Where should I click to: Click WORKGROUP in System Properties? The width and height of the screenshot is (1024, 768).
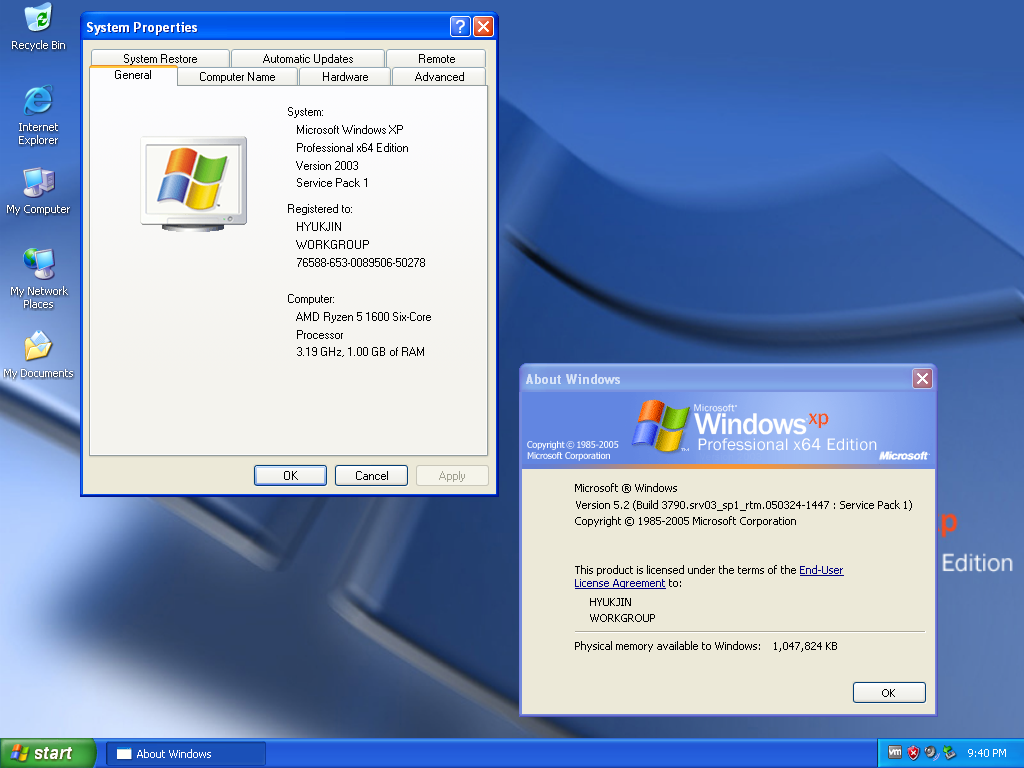coord(332,244)
